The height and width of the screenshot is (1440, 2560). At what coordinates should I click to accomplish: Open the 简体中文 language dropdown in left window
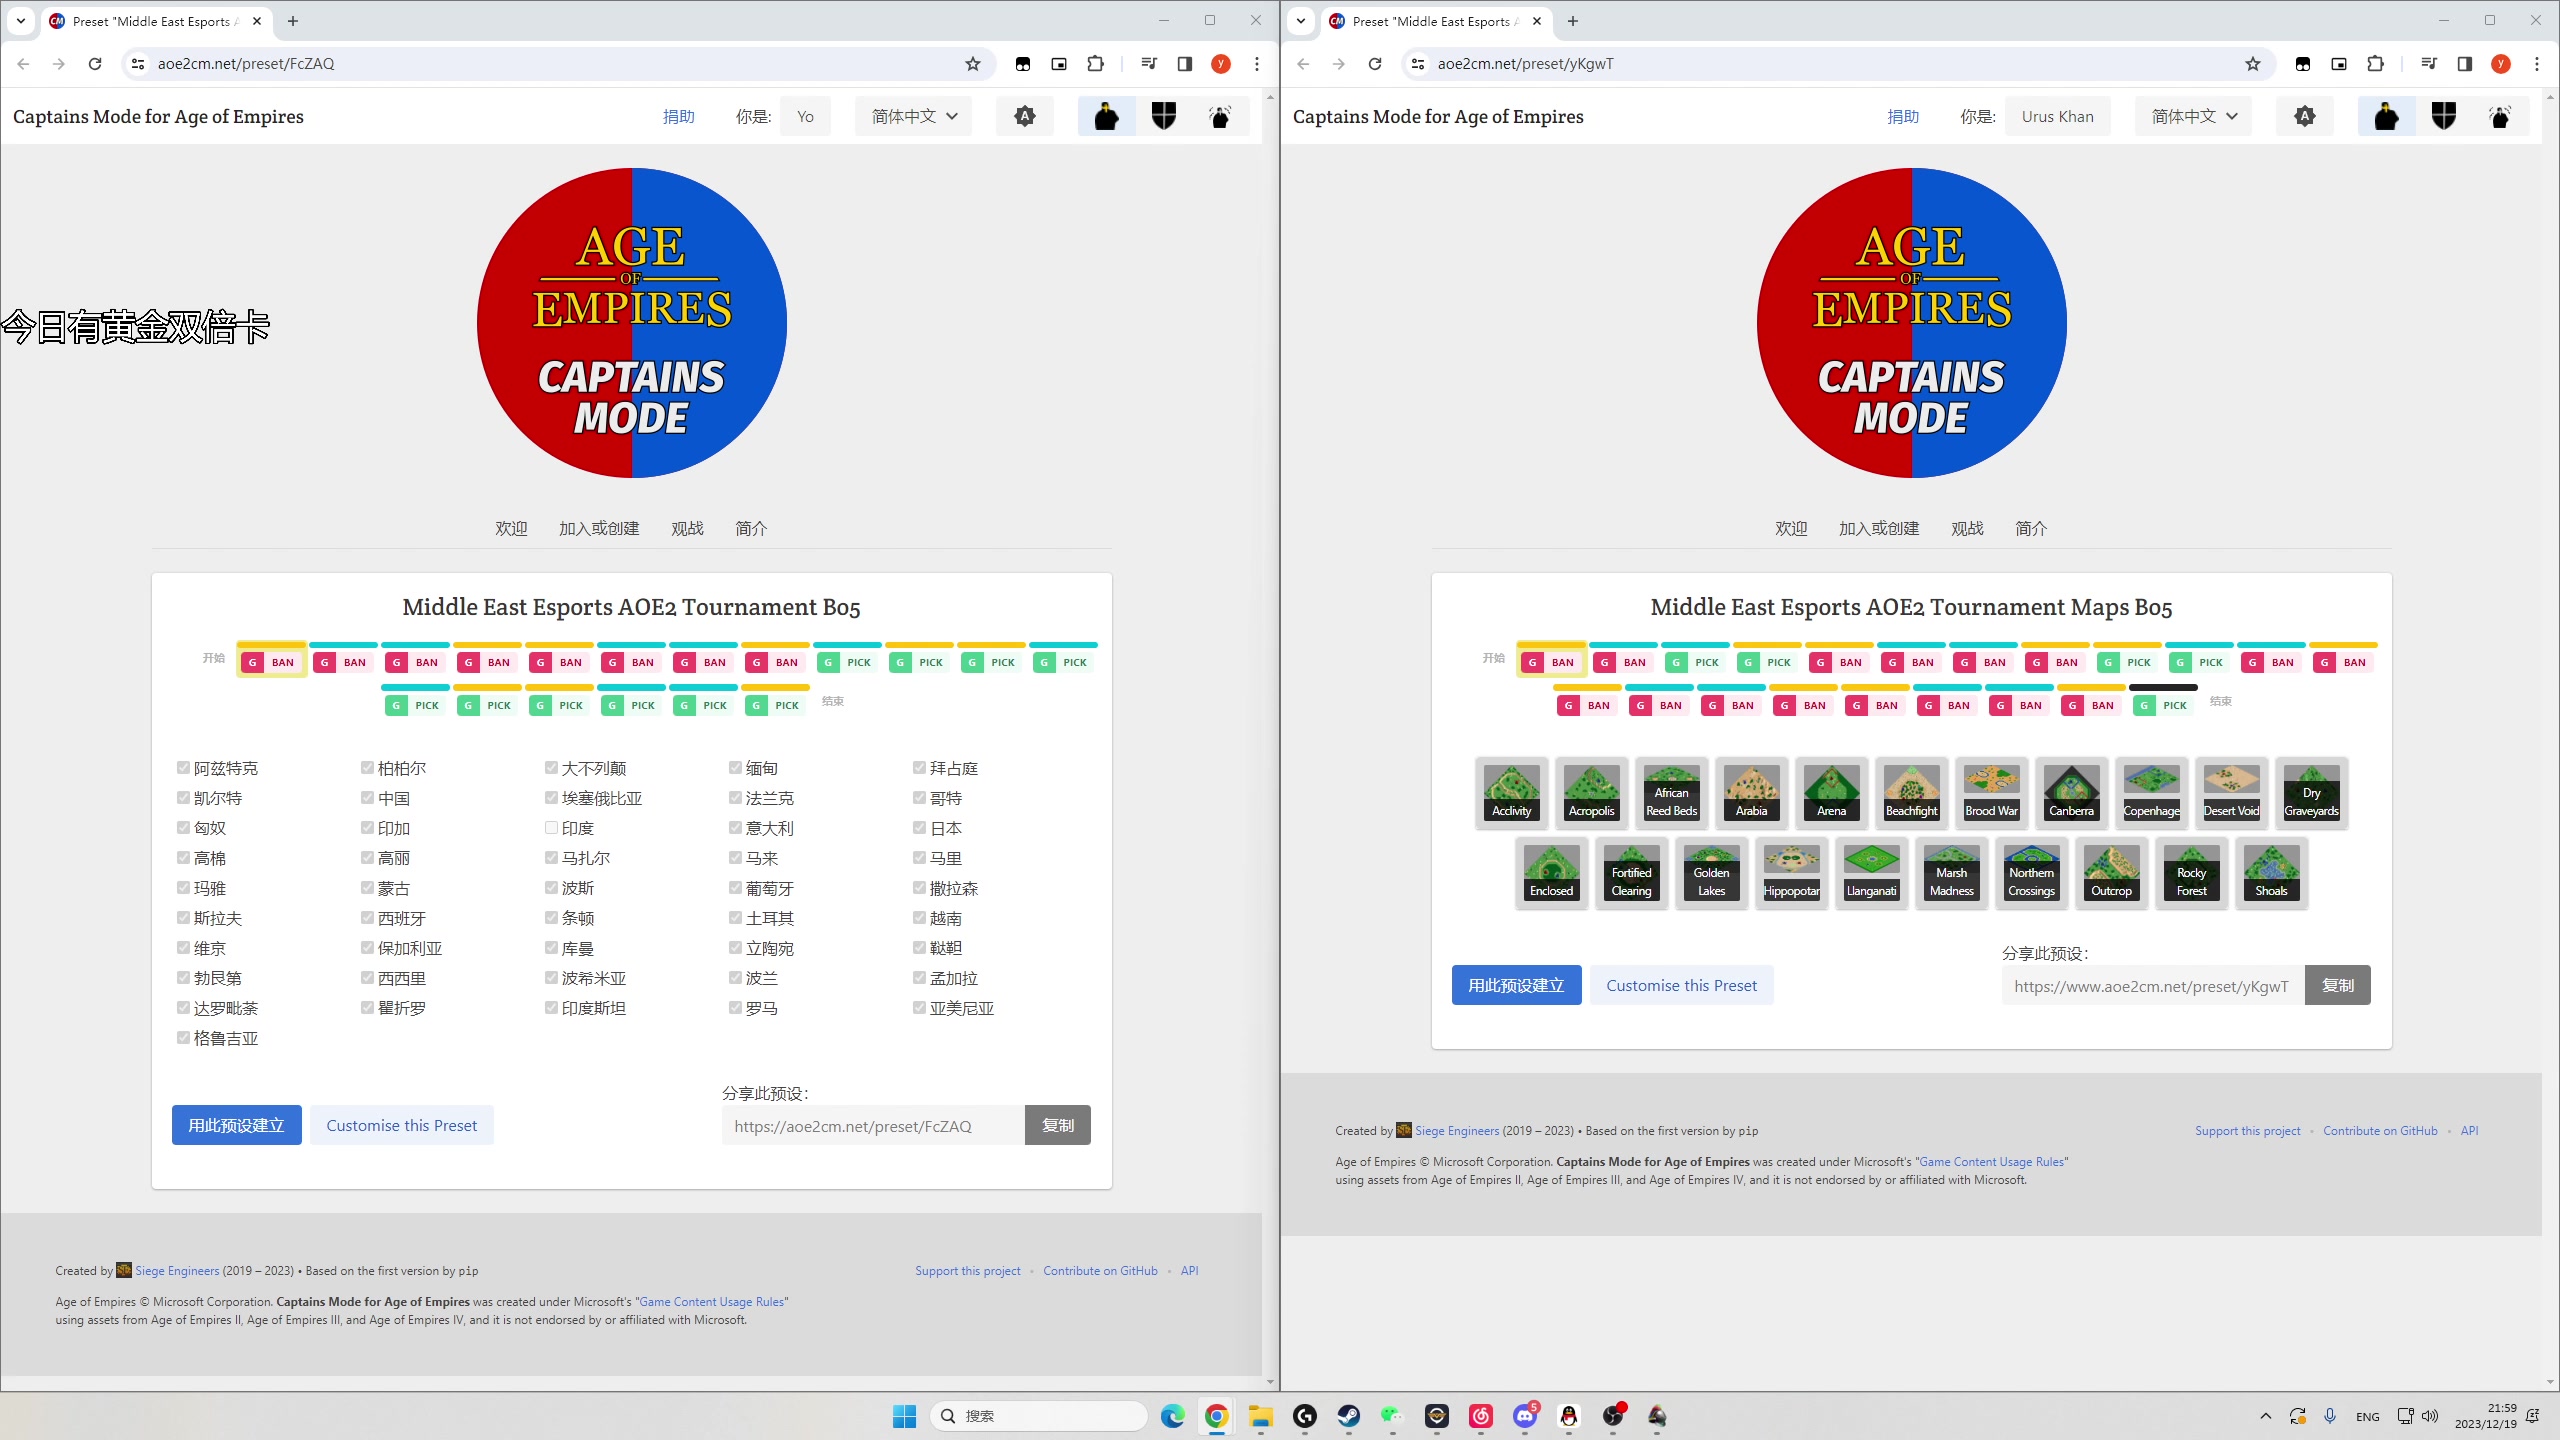pos(914,117)
